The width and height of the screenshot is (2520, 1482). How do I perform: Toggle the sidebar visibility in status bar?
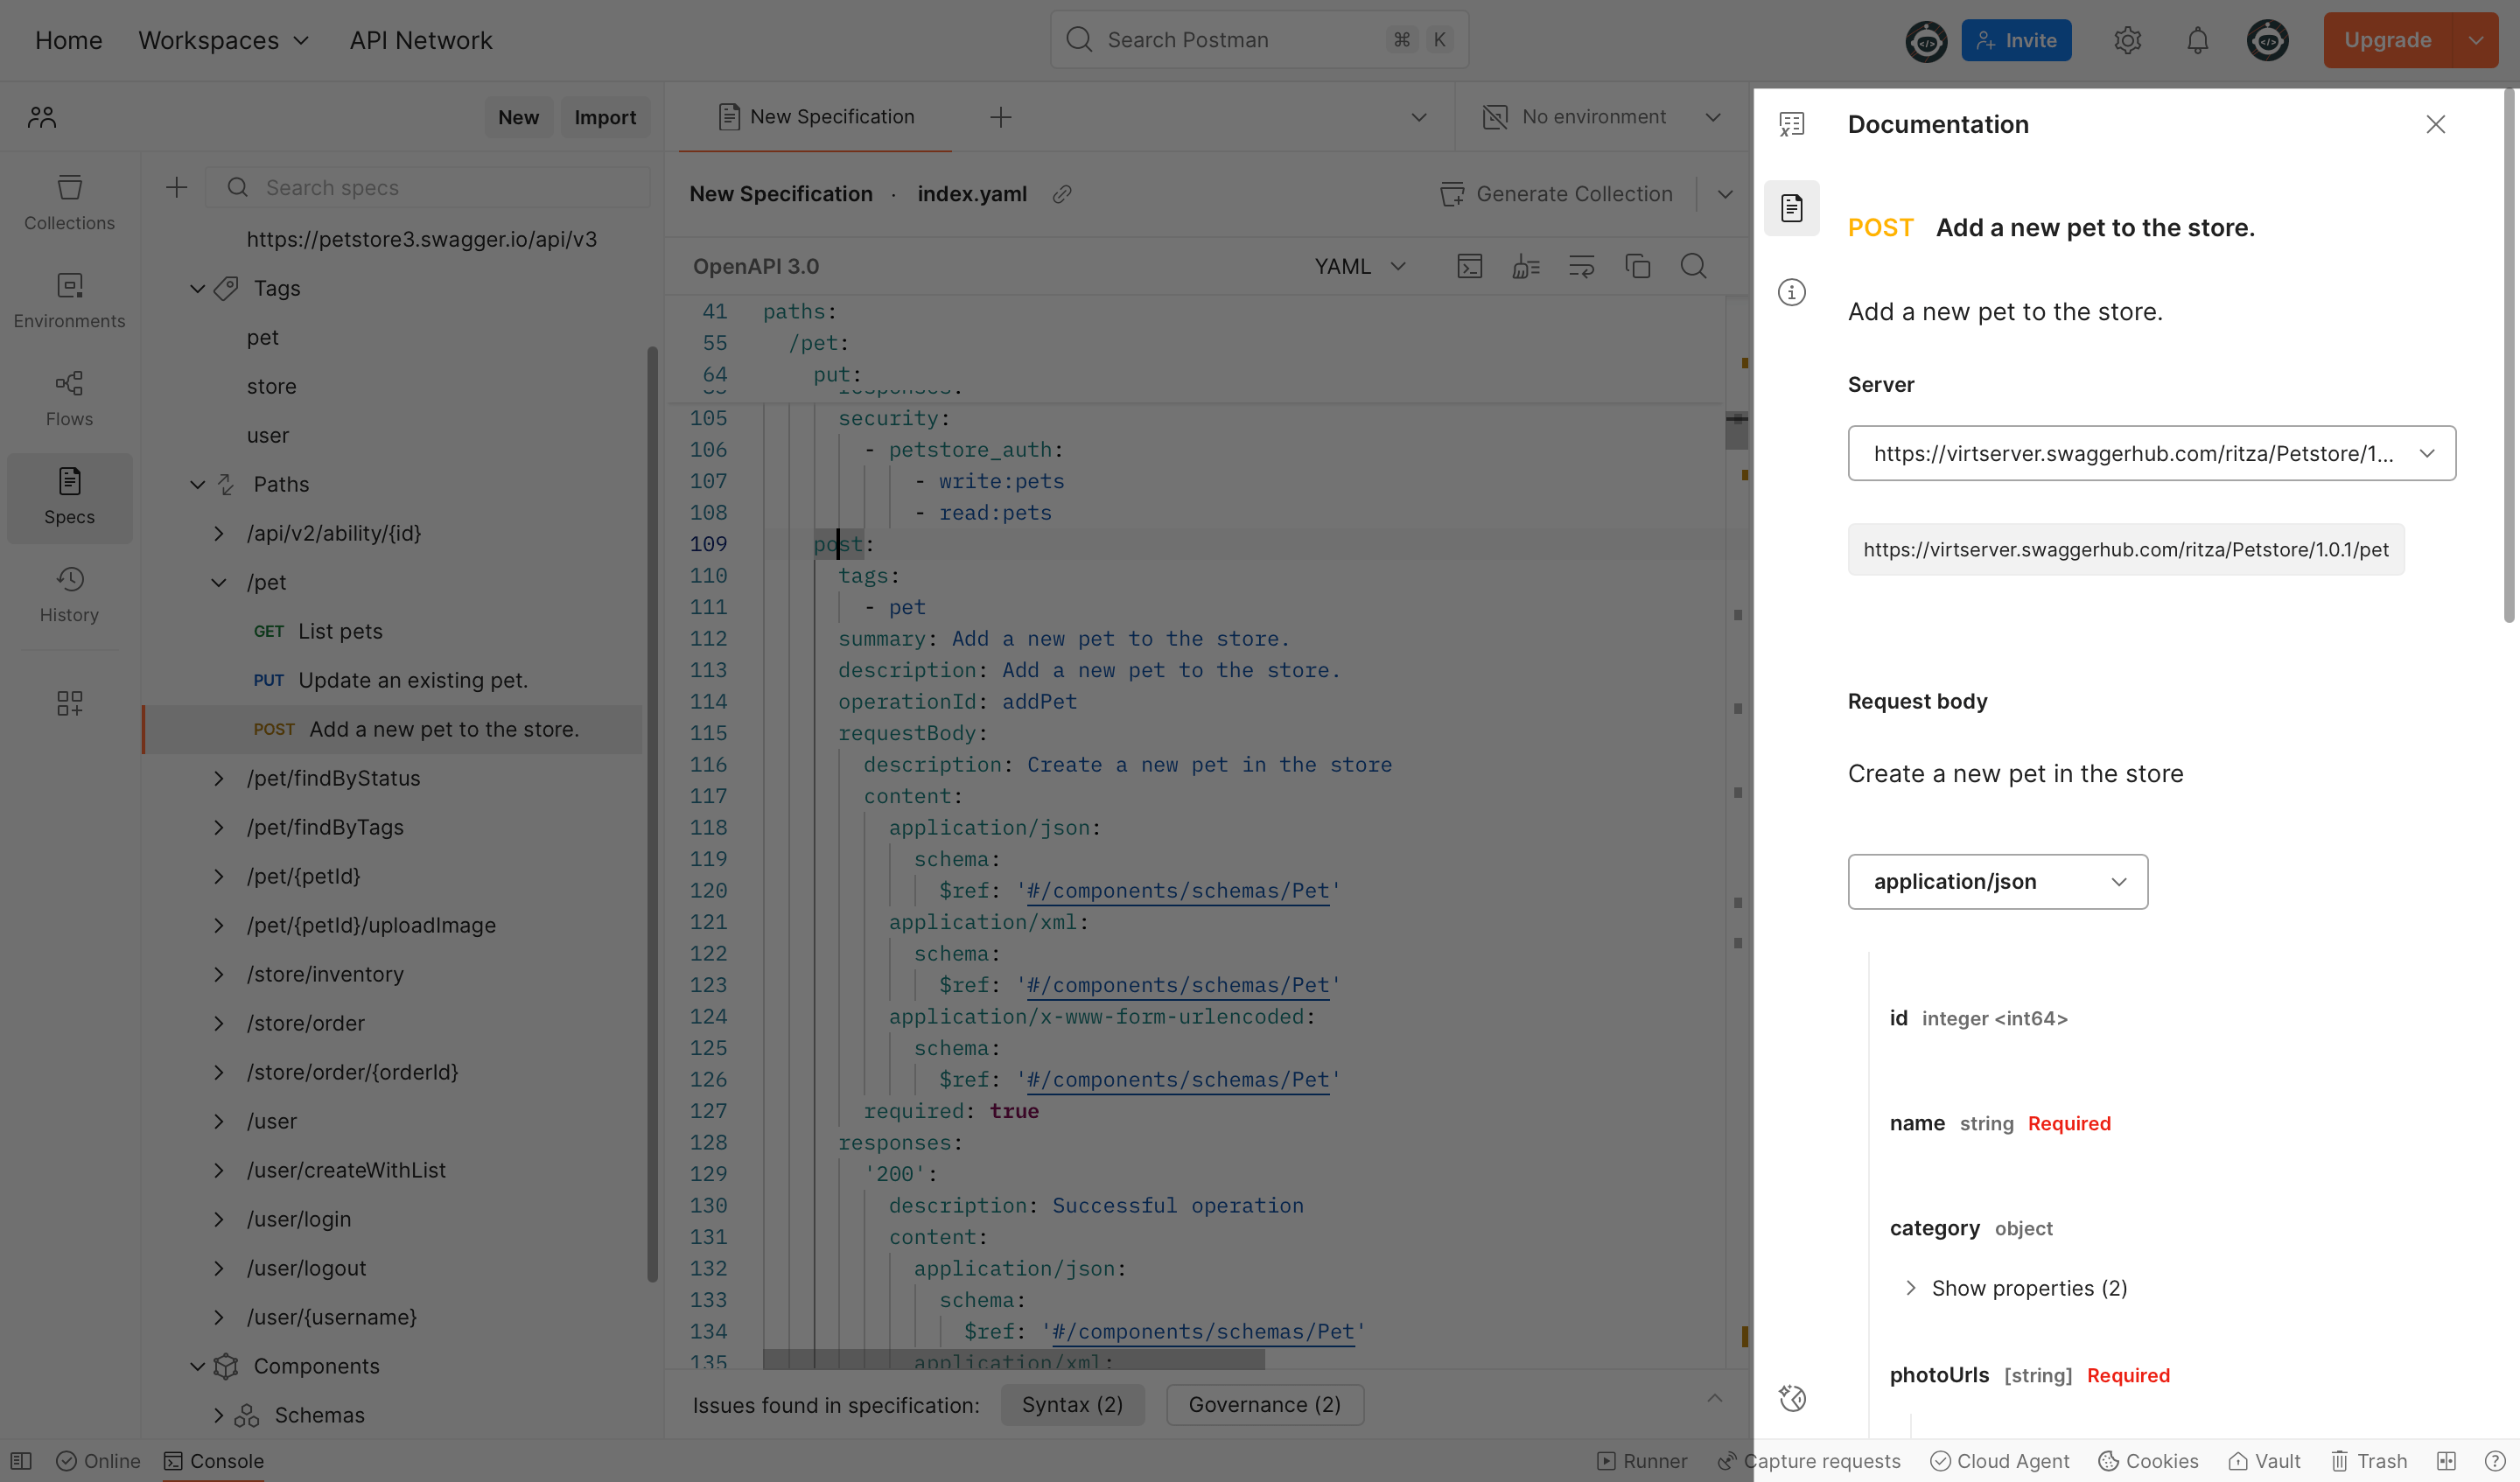pyautogui.click(x=22, y=1461)
